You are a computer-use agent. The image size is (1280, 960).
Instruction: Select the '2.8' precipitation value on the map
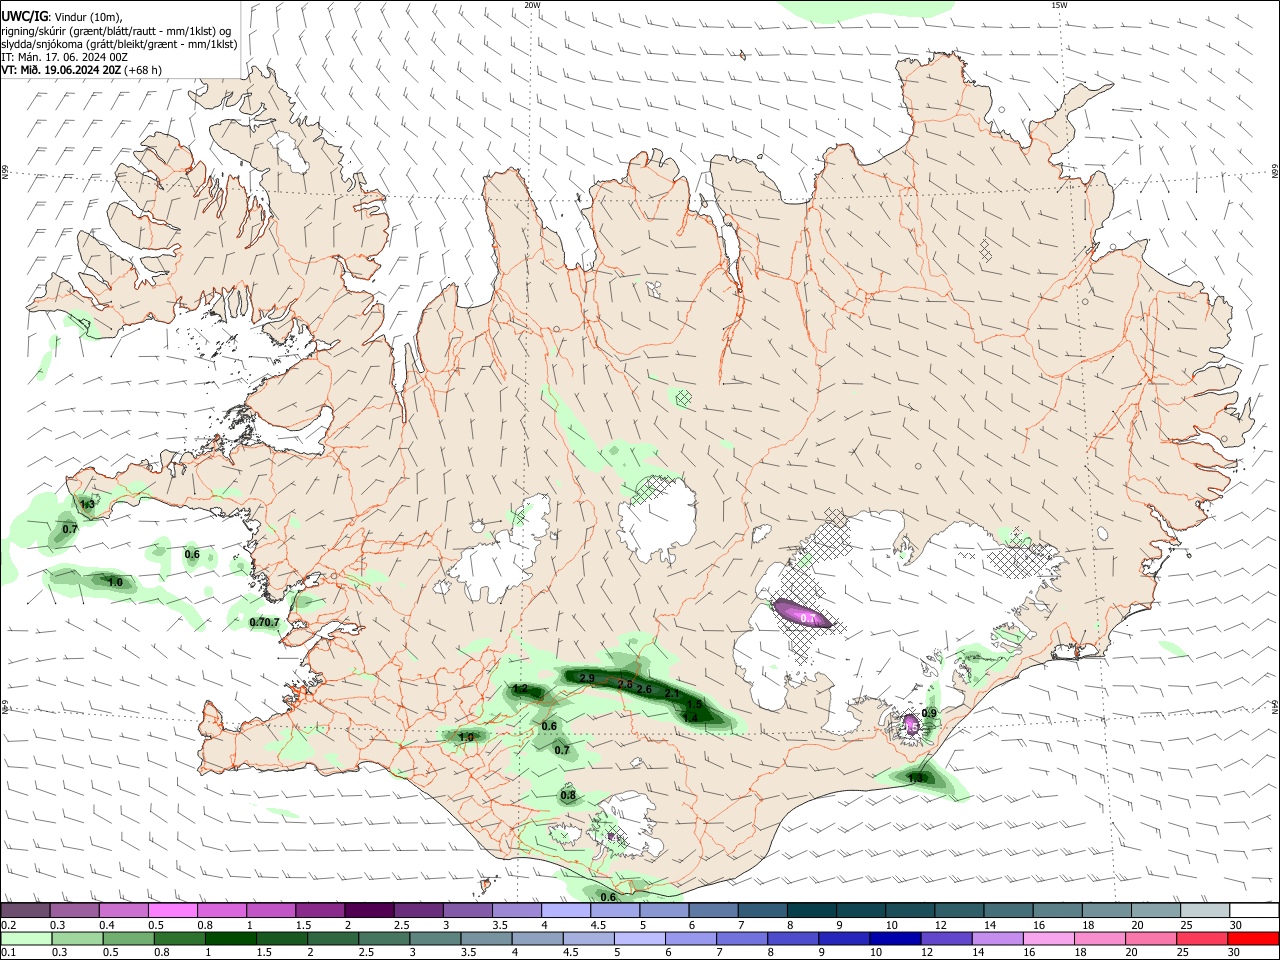coord(625,685)
